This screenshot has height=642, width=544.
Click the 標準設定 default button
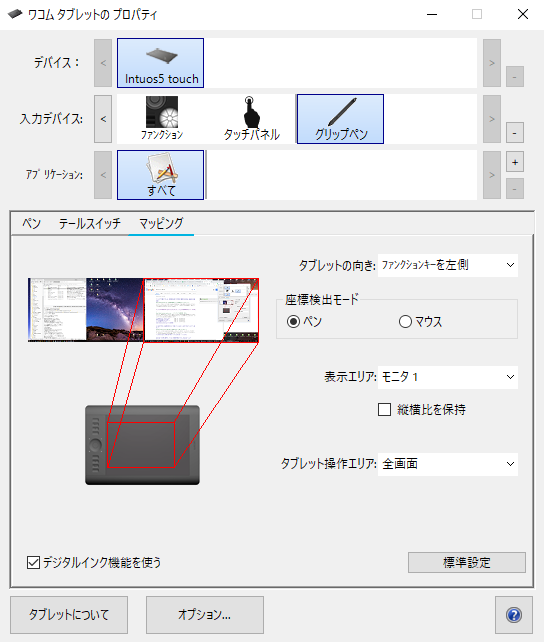(467, 562)
